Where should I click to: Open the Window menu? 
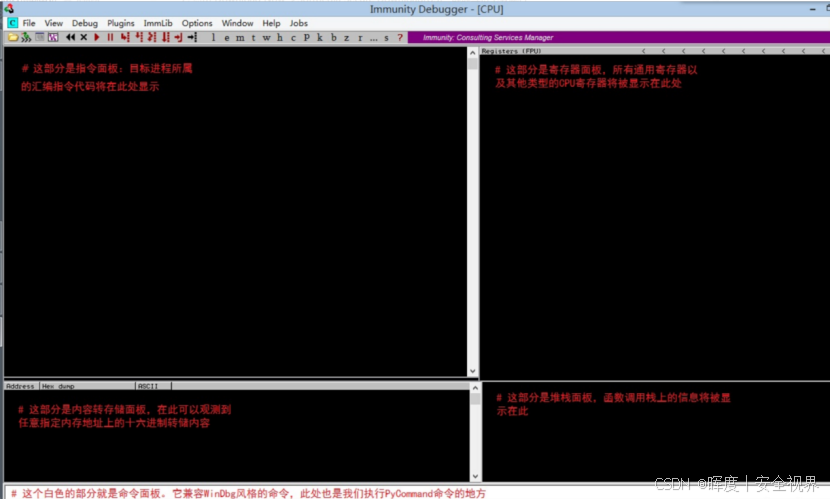[237, 23]
